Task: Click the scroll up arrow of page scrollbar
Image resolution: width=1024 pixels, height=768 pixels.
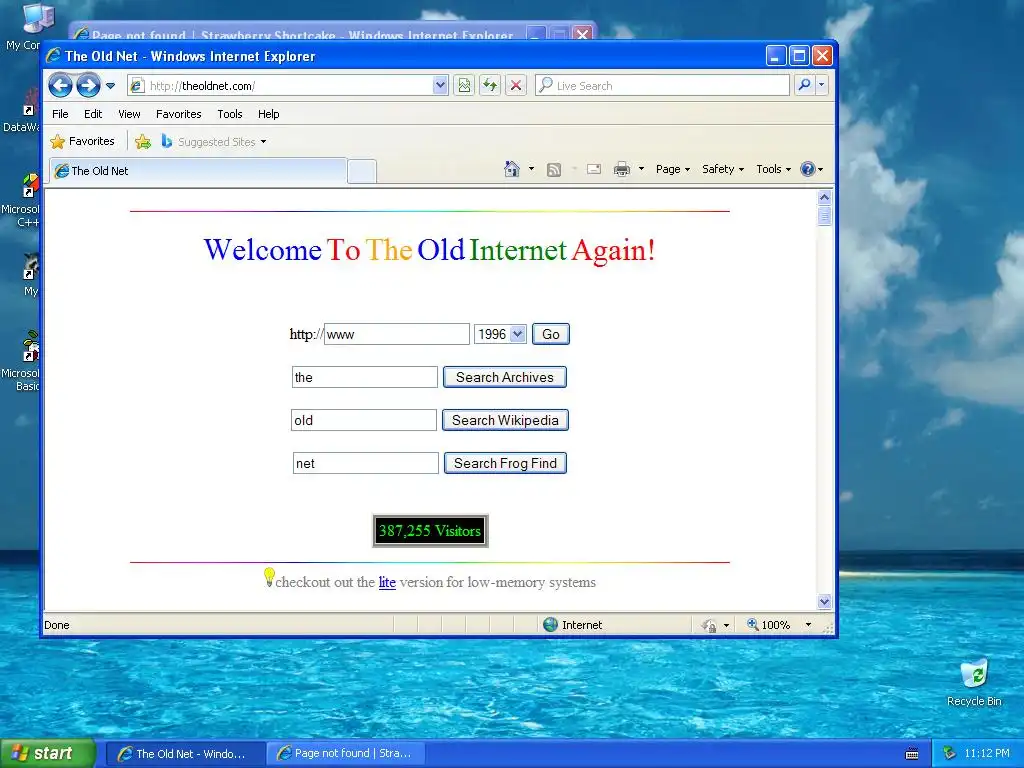Action: point(824,197)
